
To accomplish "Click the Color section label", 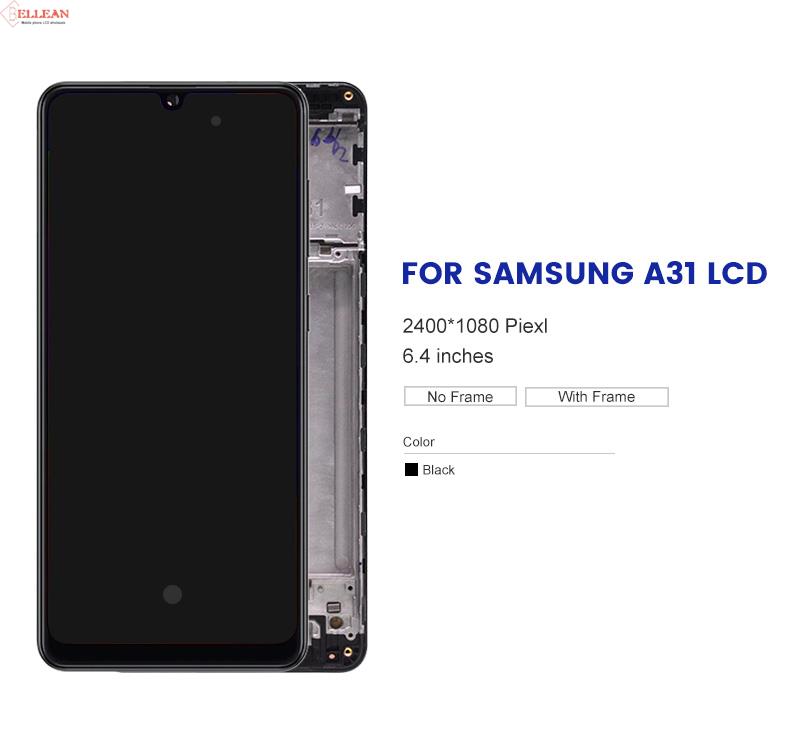I will 418,442.
